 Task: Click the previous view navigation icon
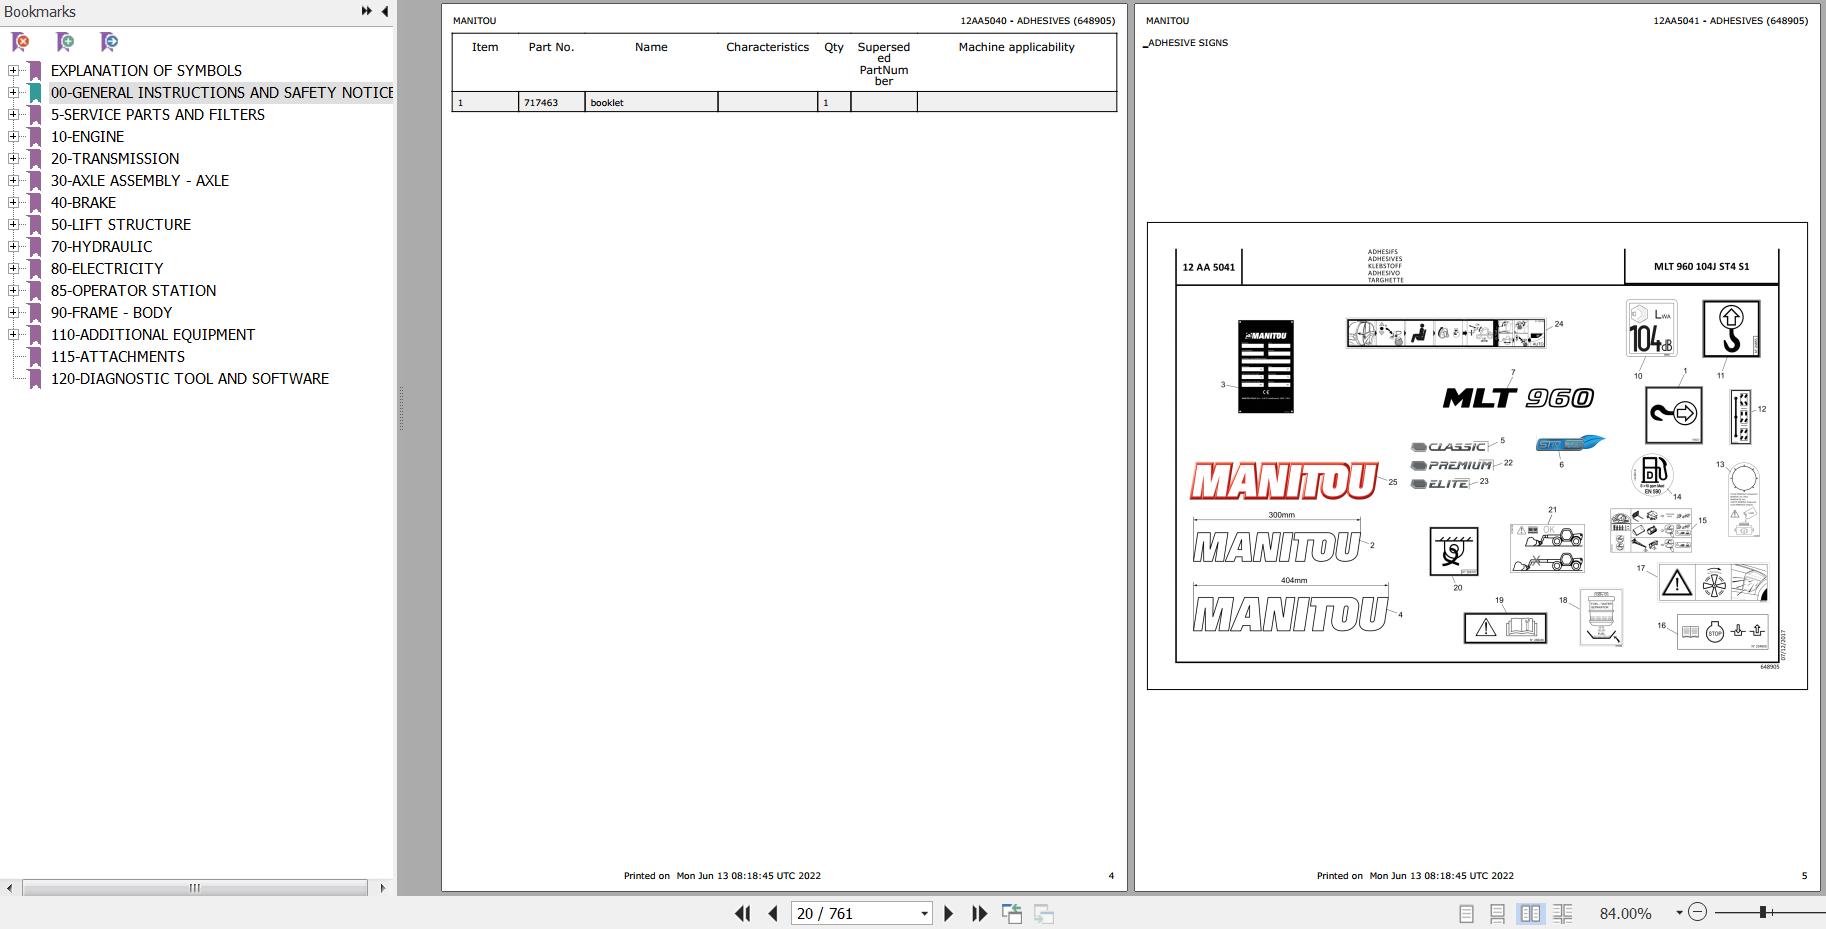pos(1012,913)
